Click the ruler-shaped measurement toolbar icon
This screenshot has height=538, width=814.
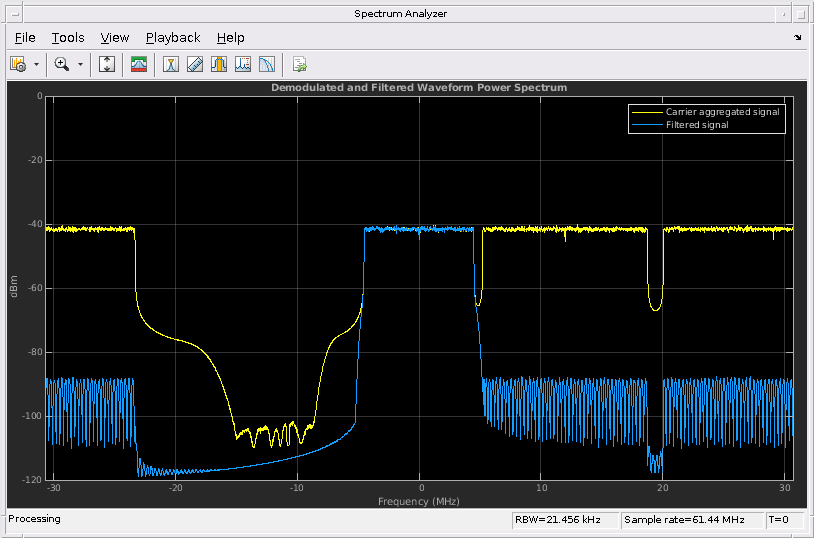tap(195, 64)
